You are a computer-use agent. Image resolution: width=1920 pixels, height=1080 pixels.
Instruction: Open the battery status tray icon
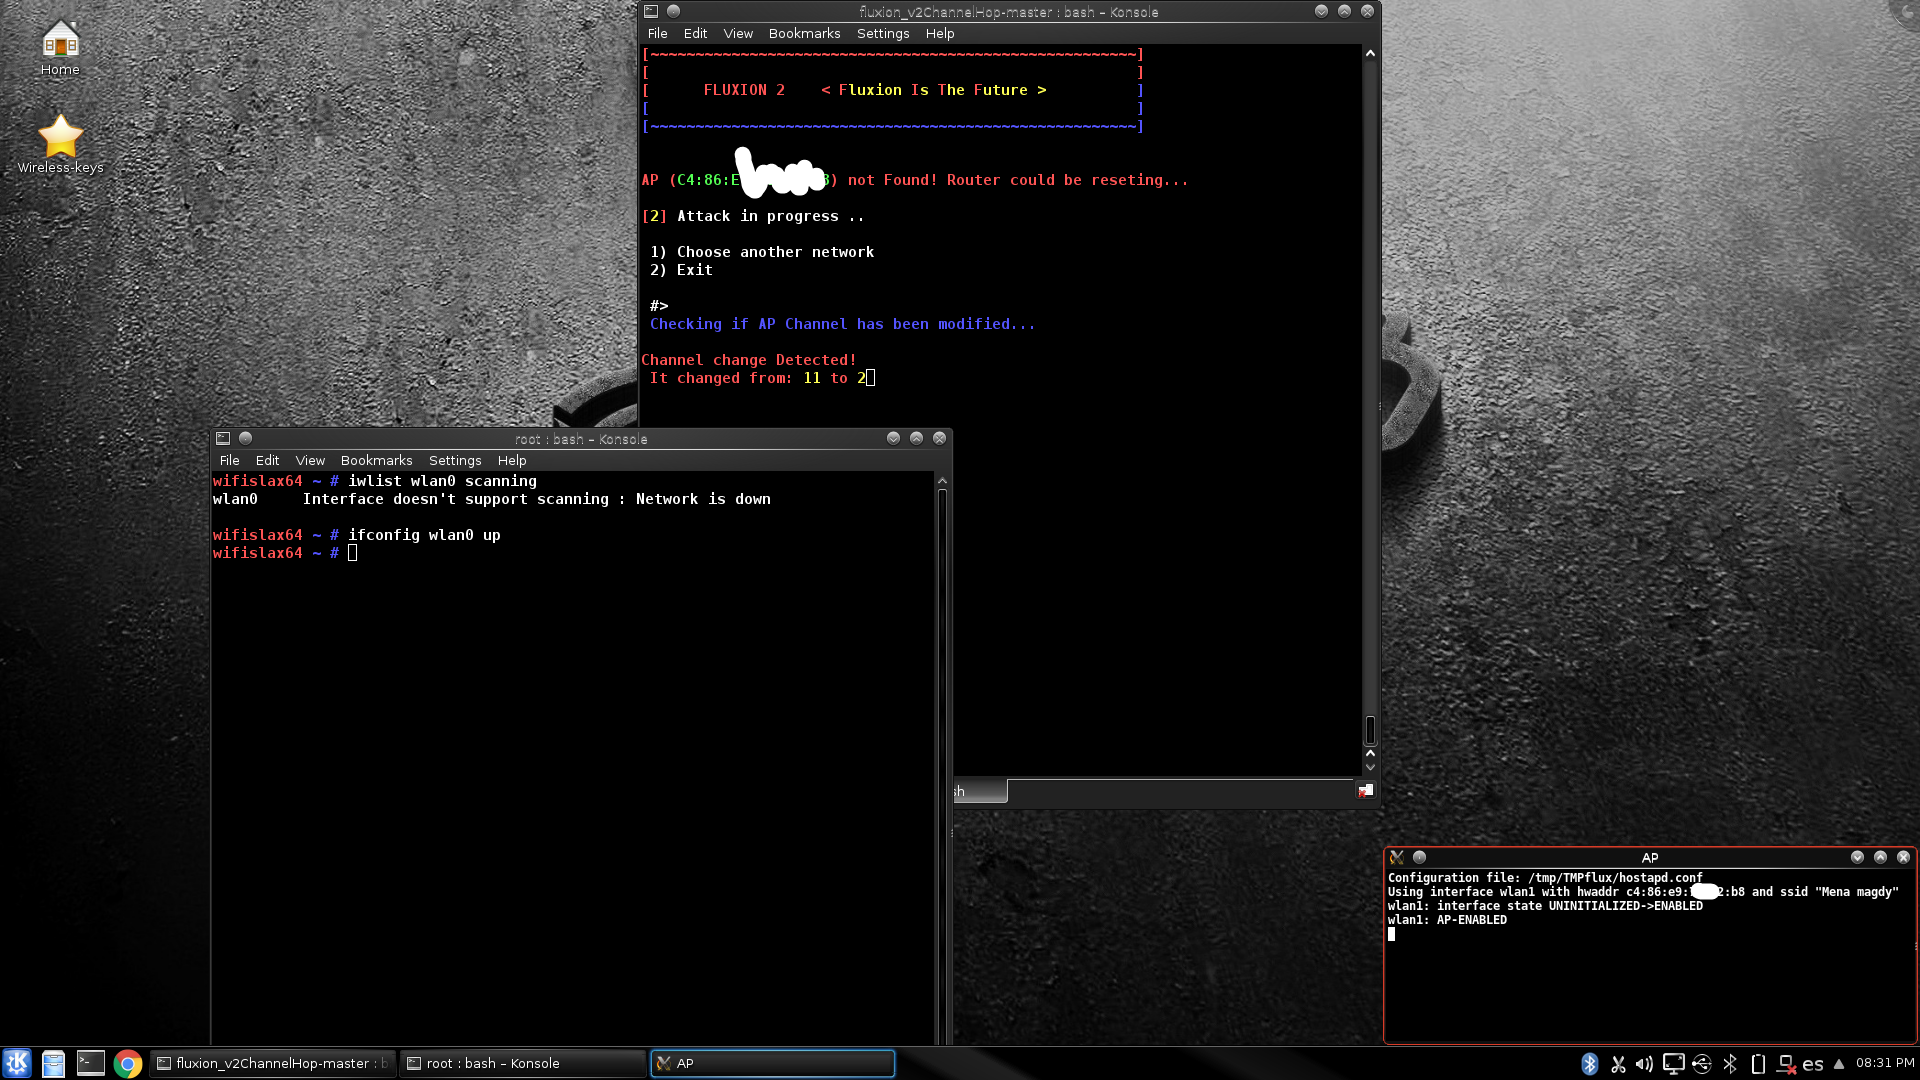(1758, 1064)
